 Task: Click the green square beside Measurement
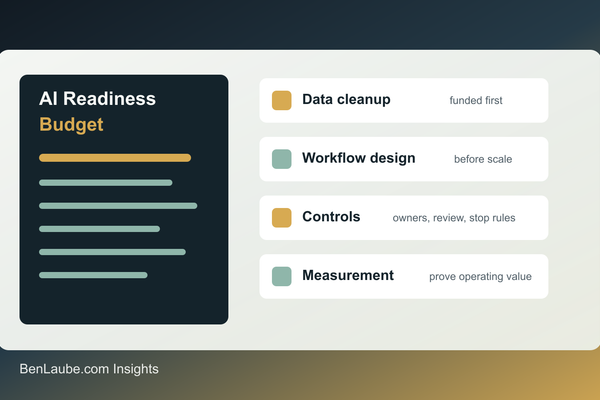pos(282,276)
